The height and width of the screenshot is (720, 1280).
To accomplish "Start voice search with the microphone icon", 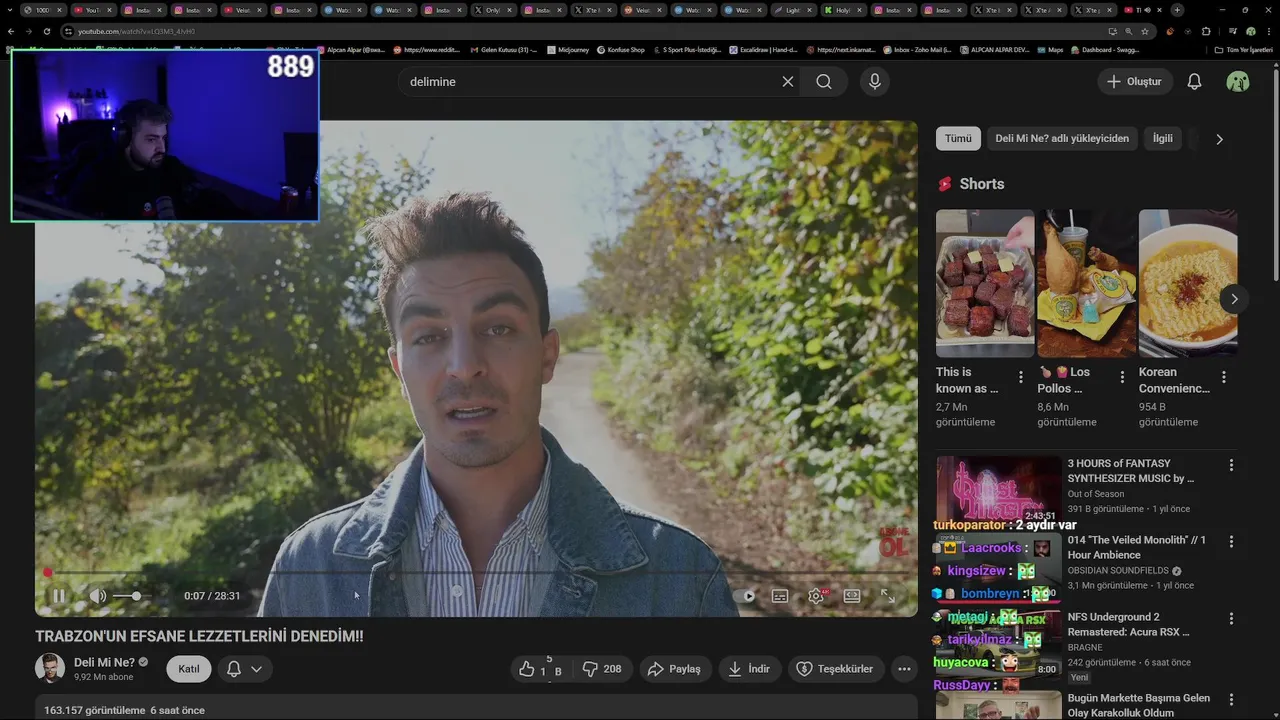I will point(875,82).
